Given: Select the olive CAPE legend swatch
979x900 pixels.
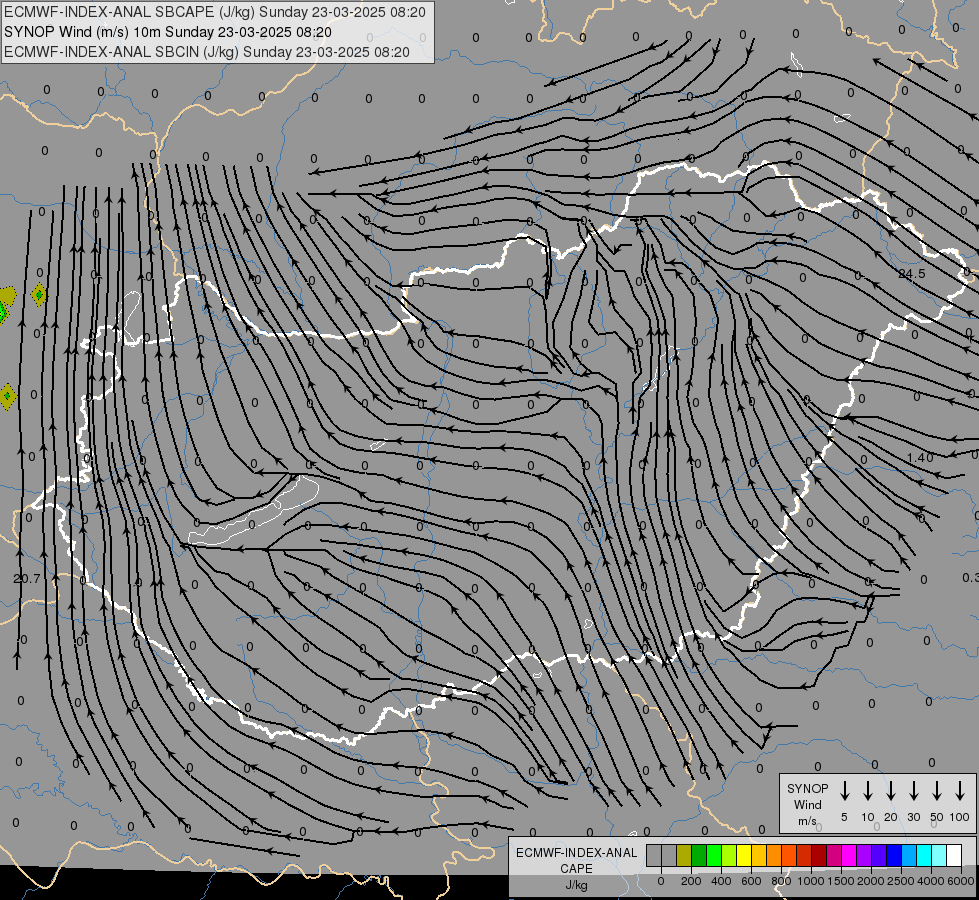Looking at the screenshot, I should tap(684, 855).
